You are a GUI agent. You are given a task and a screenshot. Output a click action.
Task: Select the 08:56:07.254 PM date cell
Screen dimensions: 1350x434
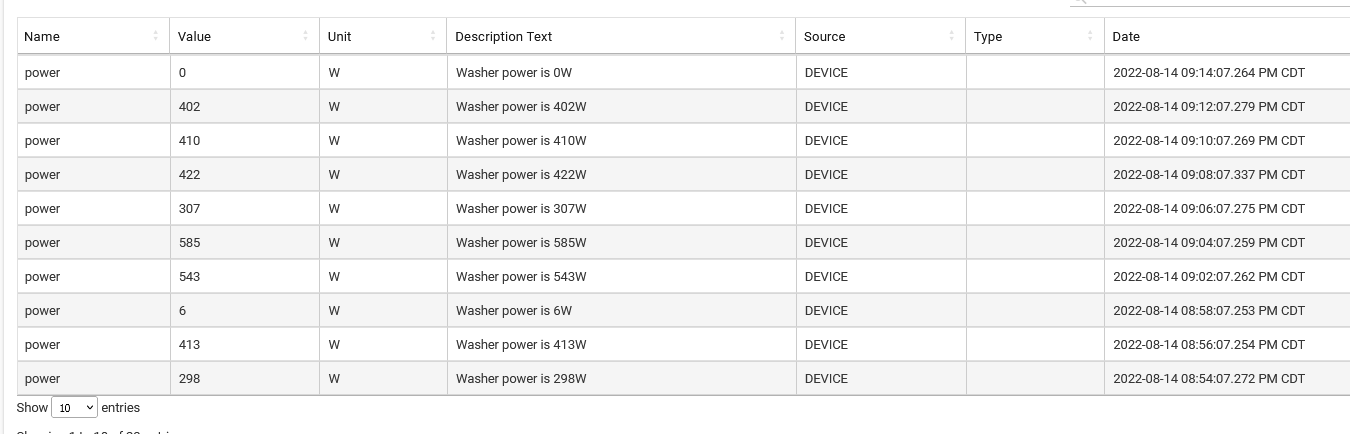pos(1208,345)
